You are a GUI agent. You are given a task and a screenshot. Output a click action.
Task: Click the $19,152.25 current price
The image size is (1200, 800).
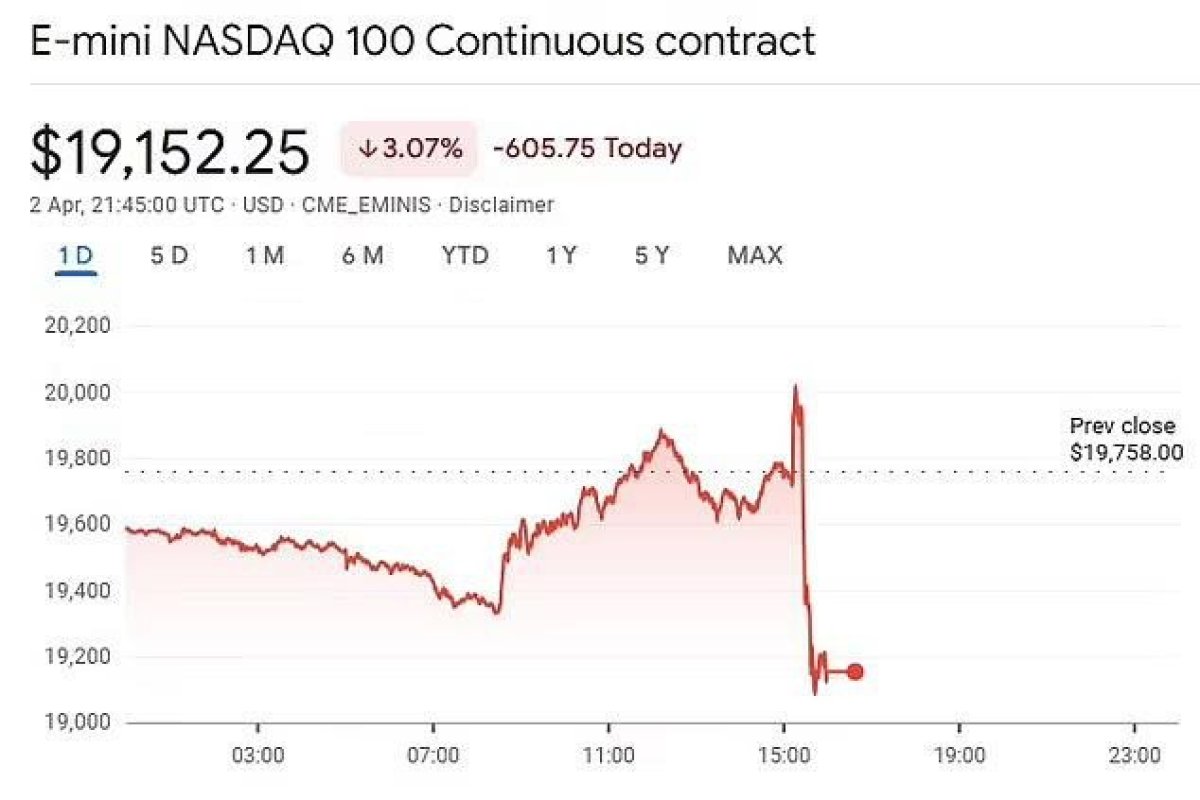[x=169, y=152]
